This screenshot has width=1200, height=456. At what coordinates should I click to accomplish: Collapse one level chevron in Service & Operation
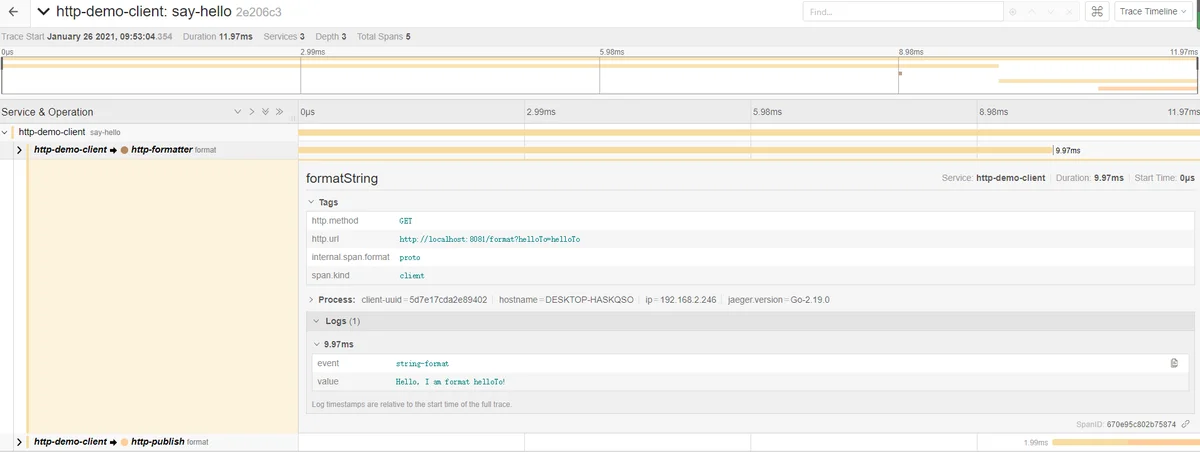click(252, 112)
